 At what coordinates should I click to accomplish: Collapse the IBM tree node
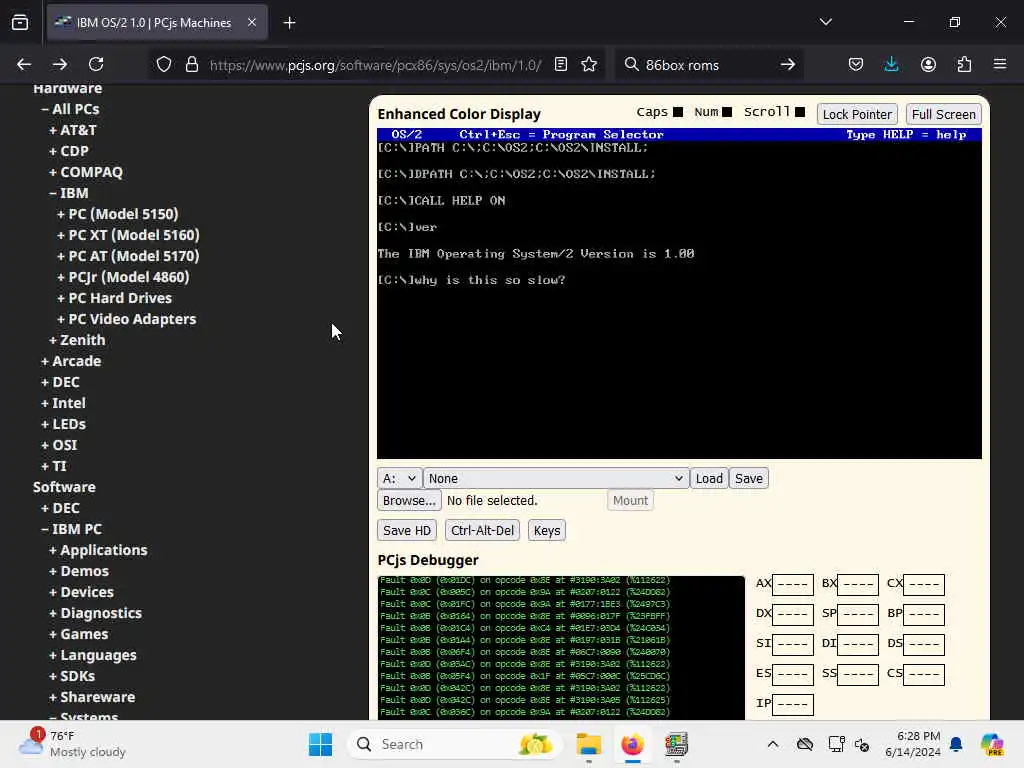point(69,193)
